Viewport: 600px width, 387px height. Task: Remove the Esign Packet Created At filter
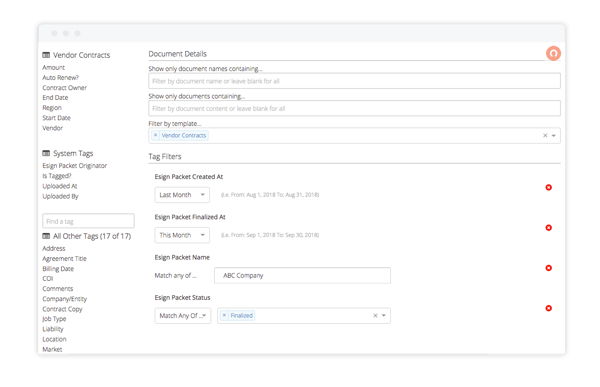pos(548,187)
